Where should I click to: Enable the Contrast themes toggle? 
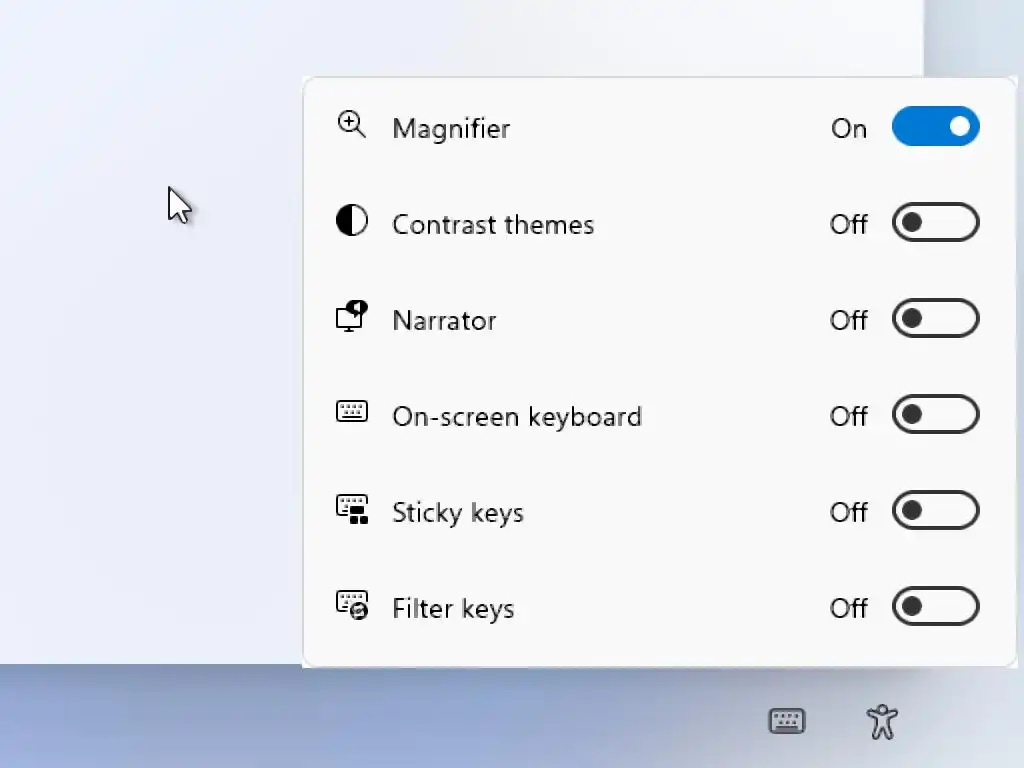pos(935,222)
